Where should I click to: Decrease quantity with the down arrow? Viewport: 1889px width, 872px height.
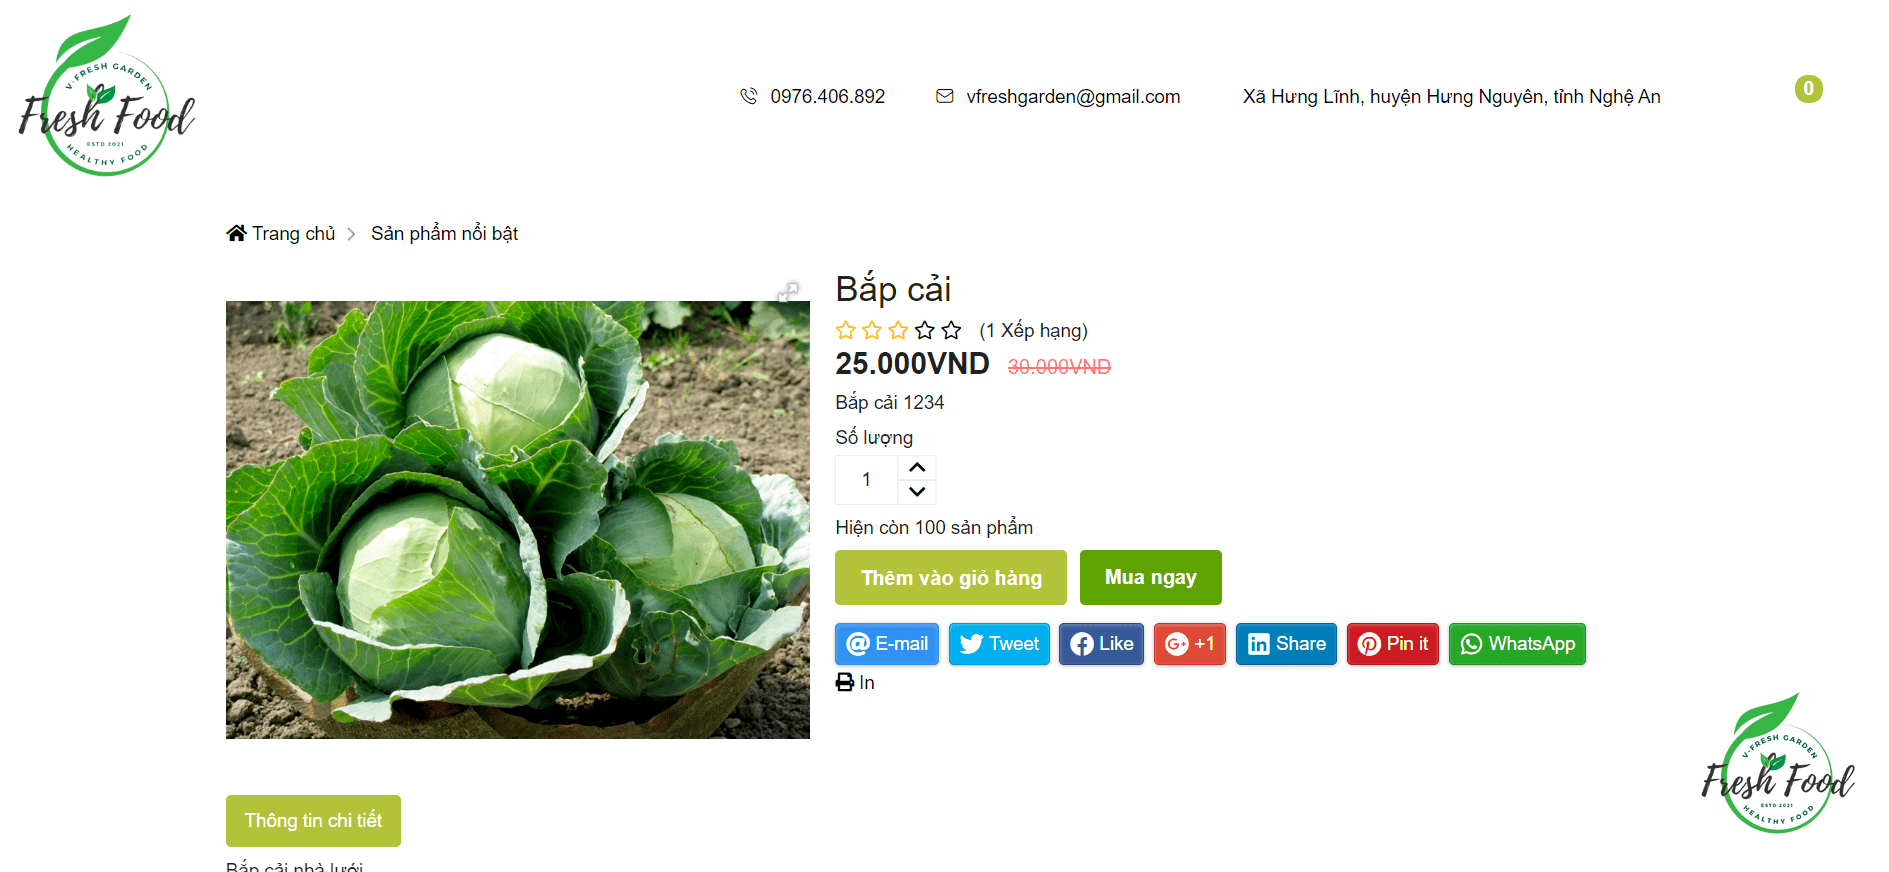(917, 492)
